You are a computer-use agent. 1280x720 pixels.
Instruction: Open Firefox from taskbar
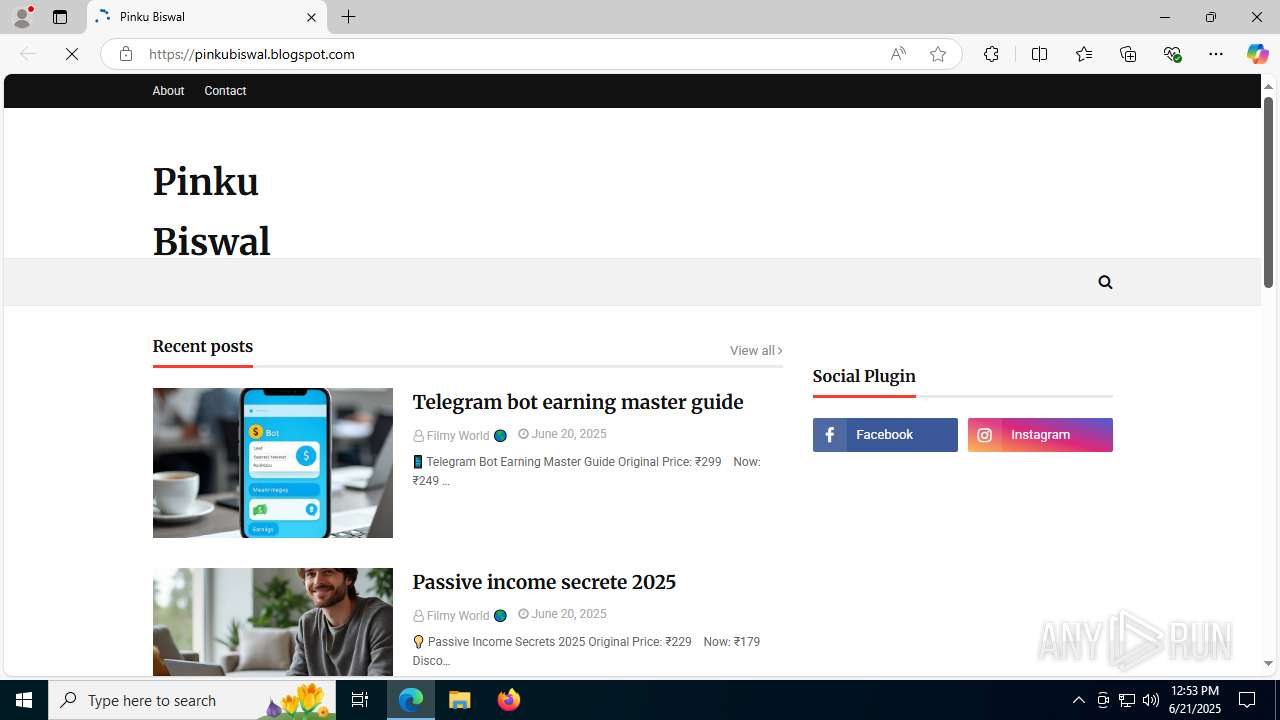(508, 700)
